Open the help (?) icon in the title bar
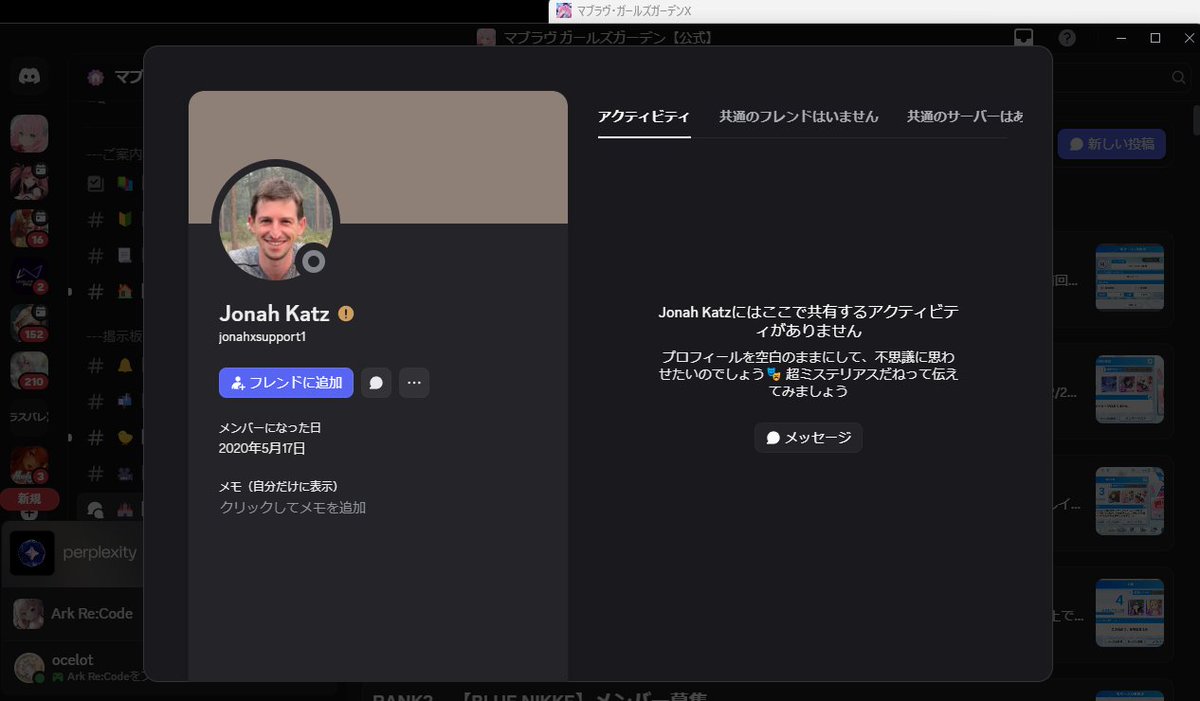Viewport: 1200px width, 701px height. 1066,37
